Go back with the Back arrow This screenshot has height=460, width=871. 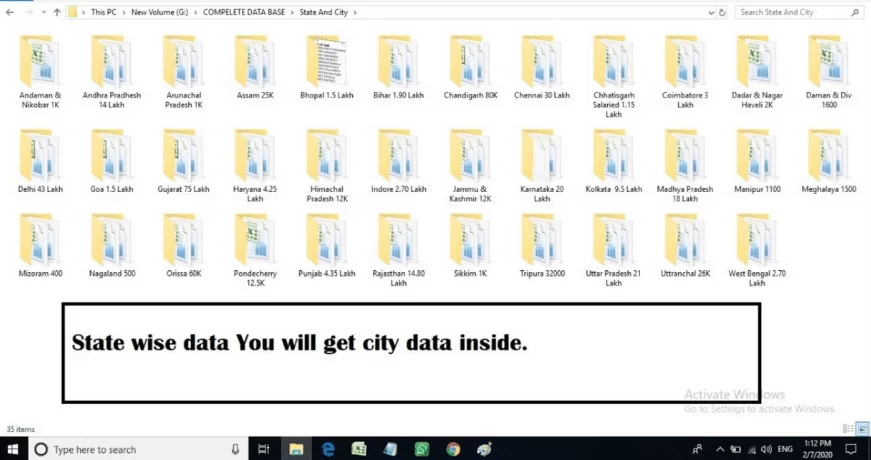(x=9, y=12)
